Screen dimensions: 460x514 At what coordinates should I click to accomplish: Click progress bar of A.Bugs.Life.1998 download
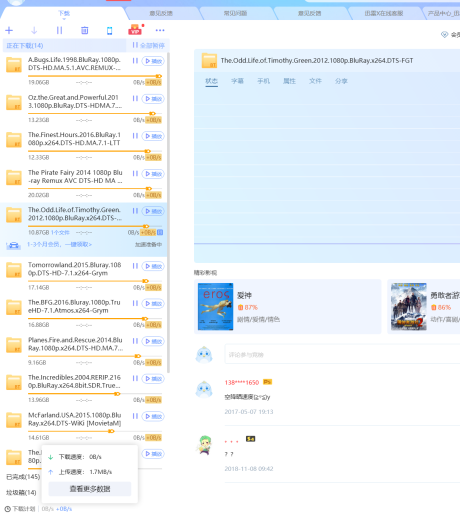95,76
